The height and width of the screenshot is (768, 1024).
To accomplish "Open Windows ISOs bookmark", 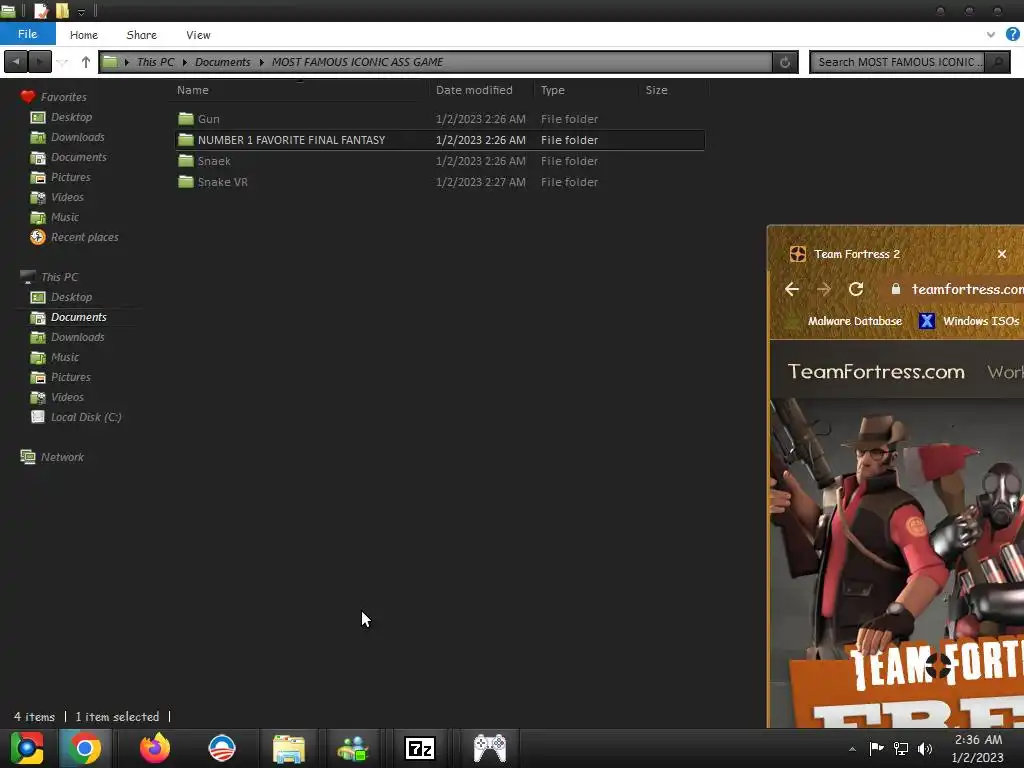I will pos(969,321).
